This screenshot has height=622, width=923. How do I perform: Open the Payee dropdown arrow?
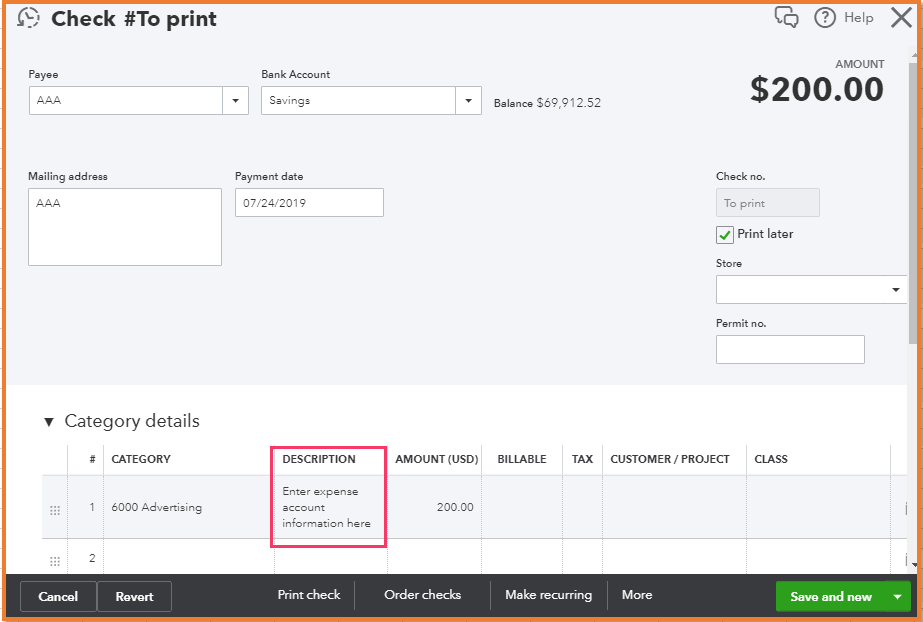coord(236,101)
